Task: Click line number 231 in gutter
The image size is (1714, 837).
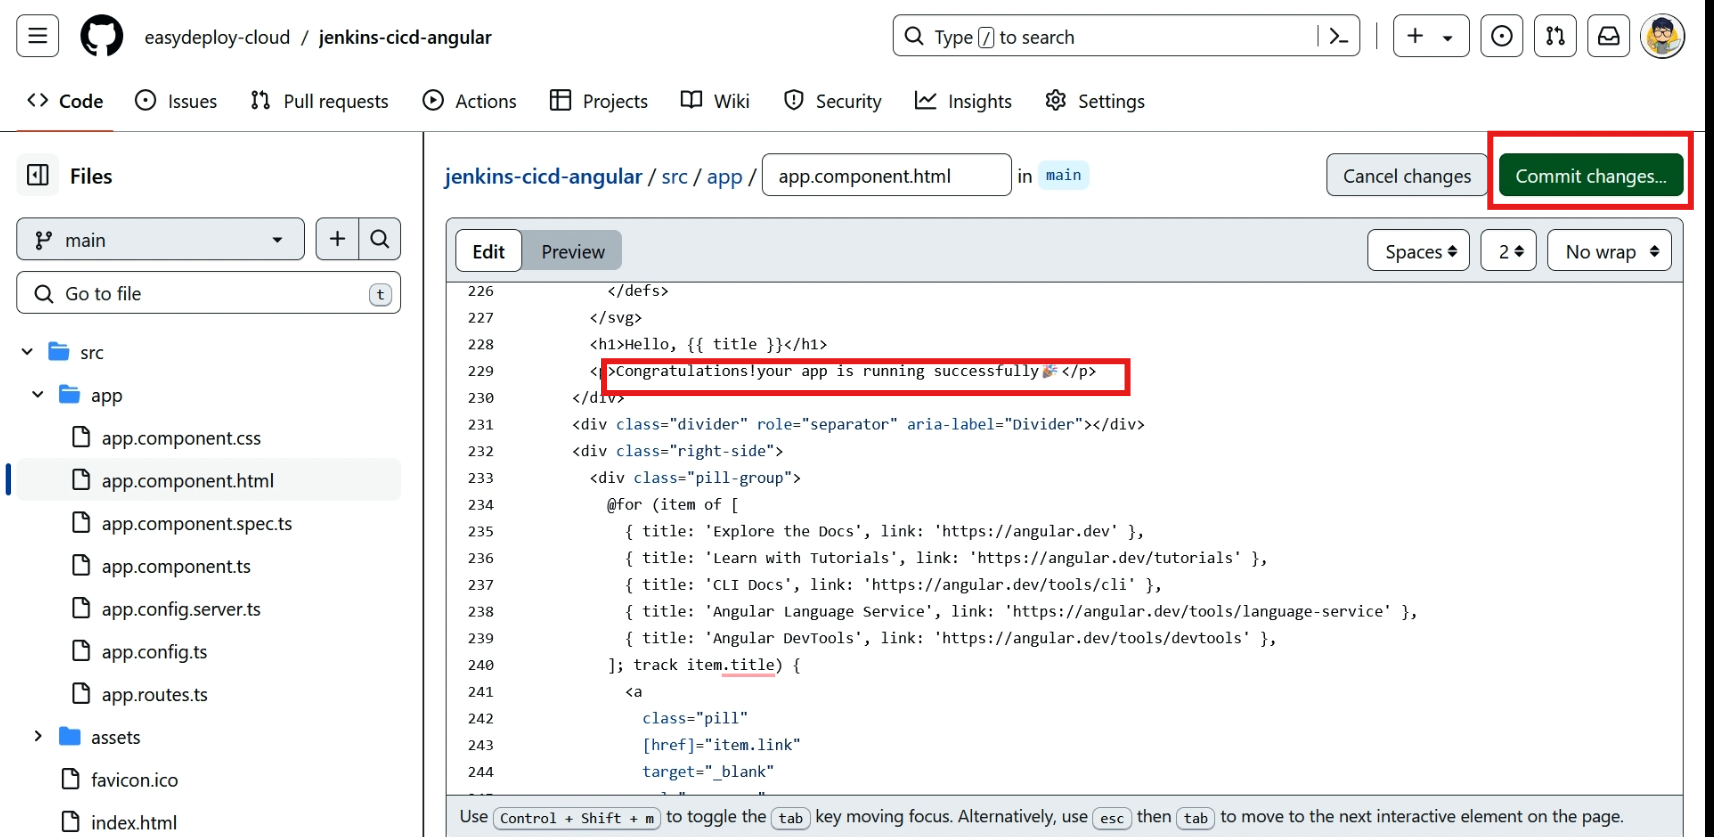Action: (481, 424)
